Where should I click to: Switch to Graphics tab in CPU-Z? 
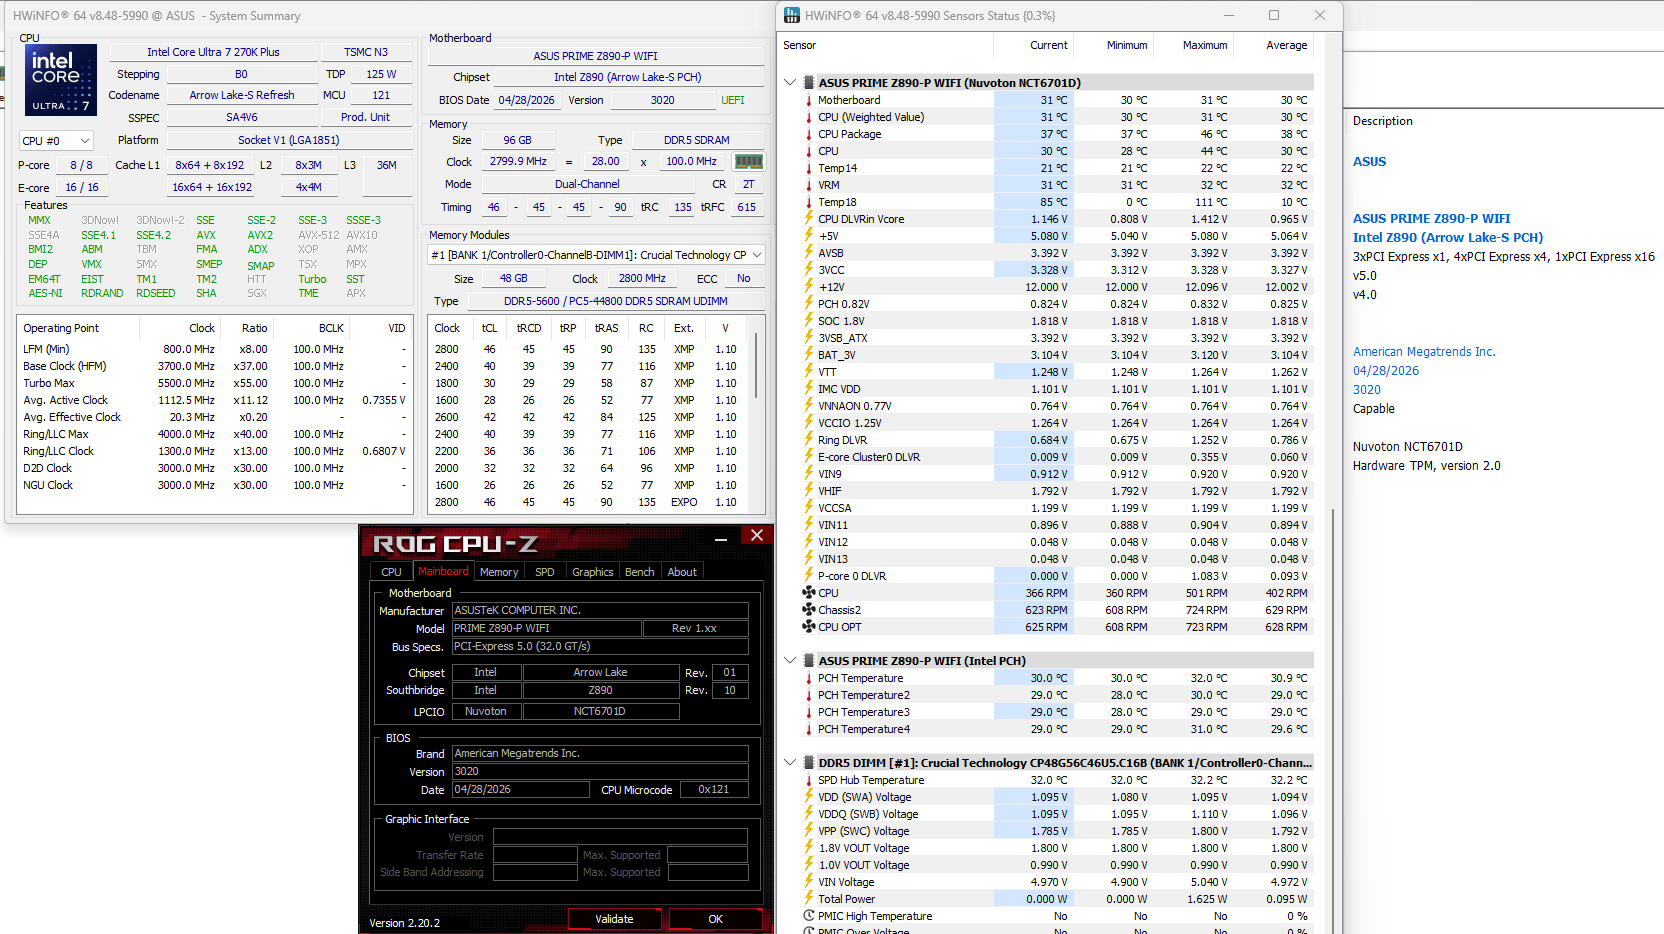[593, 572]
